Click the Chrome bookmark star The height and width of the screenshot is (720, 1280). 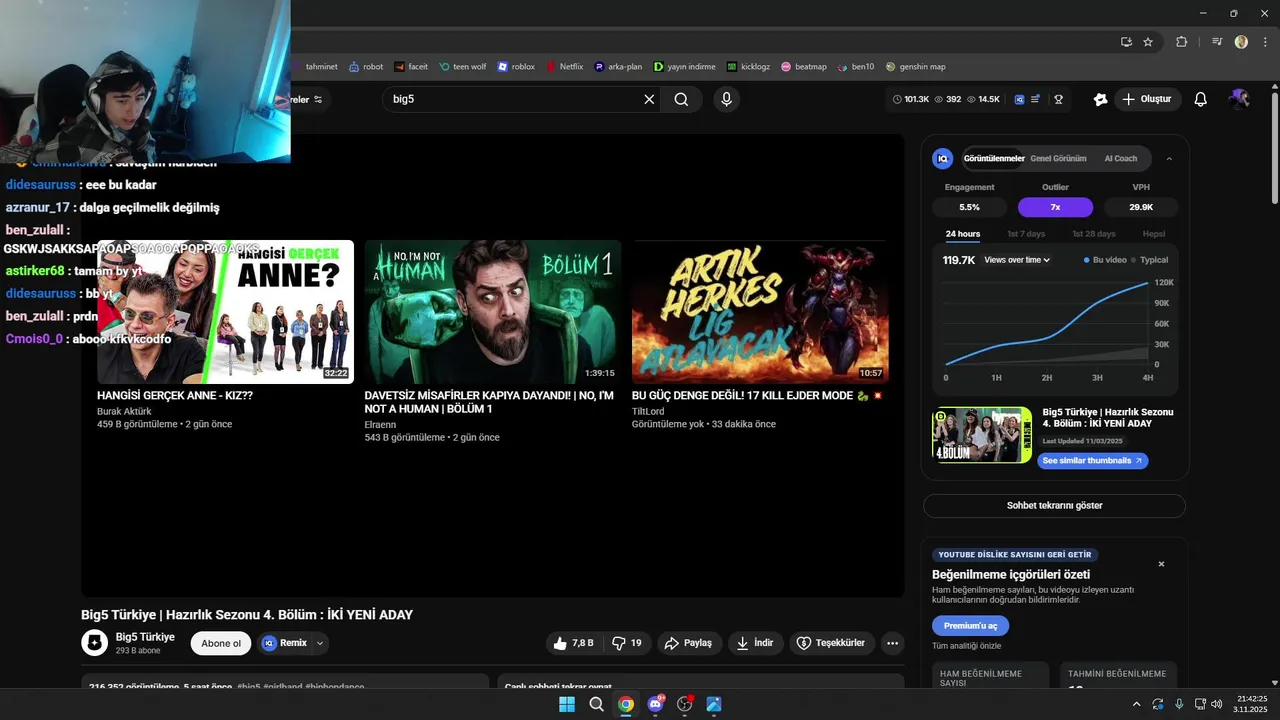(1148, 42)
